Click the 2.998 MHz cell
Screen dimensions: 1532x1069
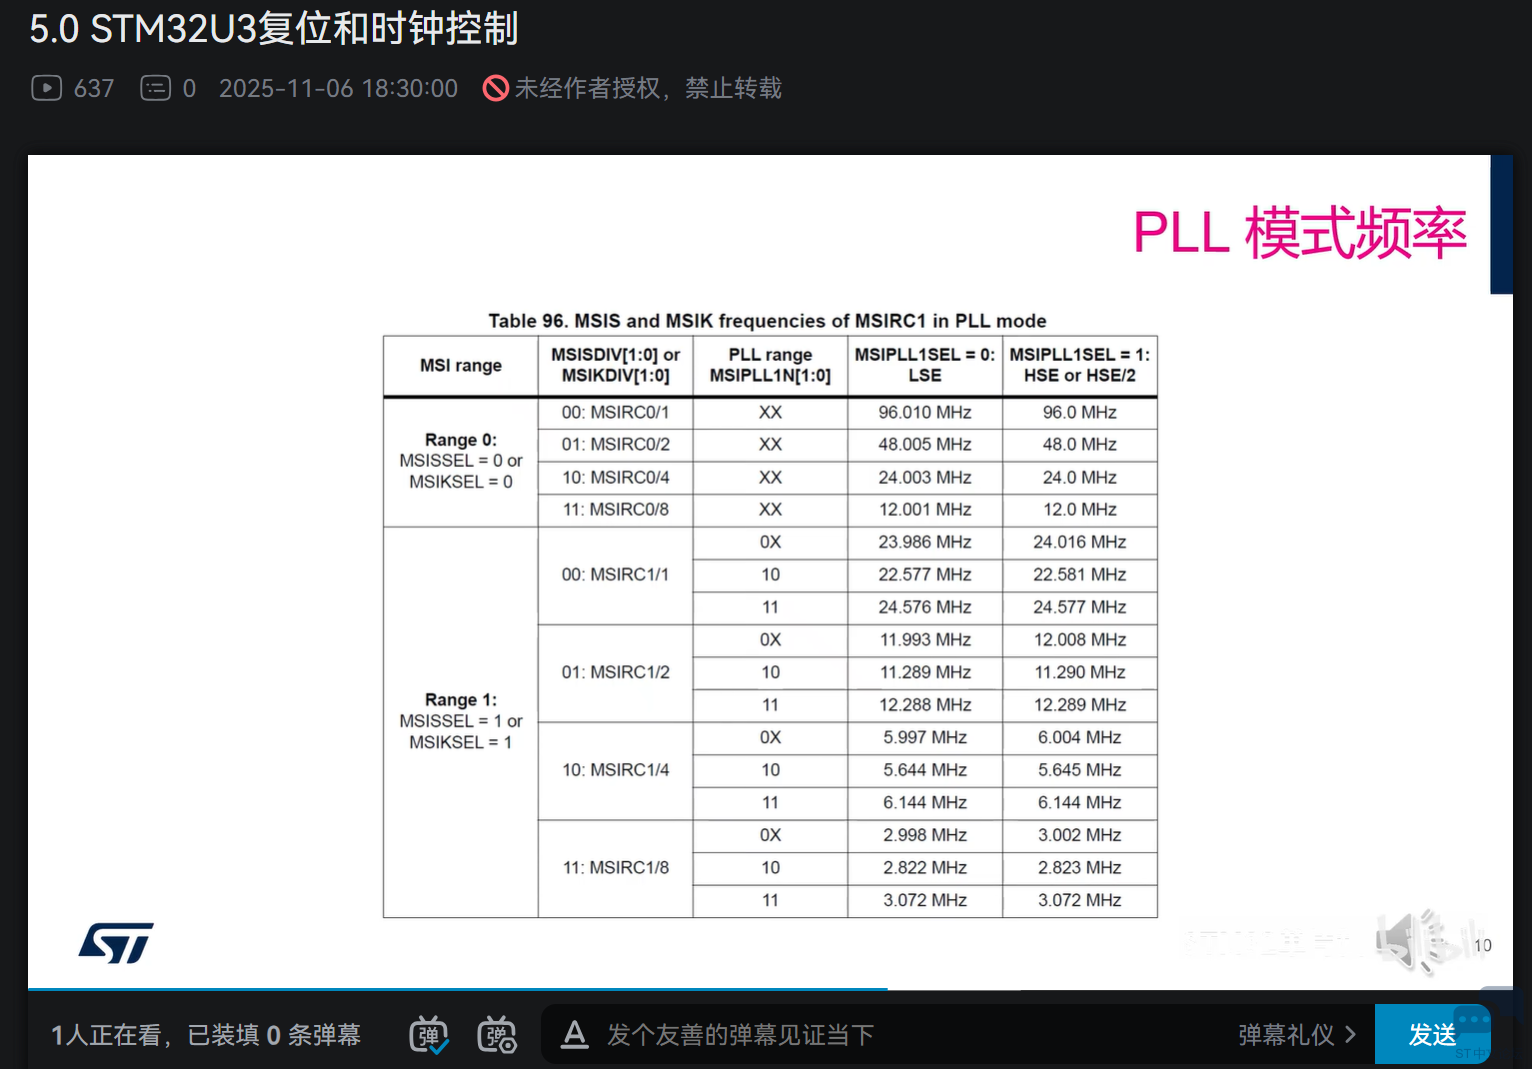pyautogui.click(x=925, y=835)
